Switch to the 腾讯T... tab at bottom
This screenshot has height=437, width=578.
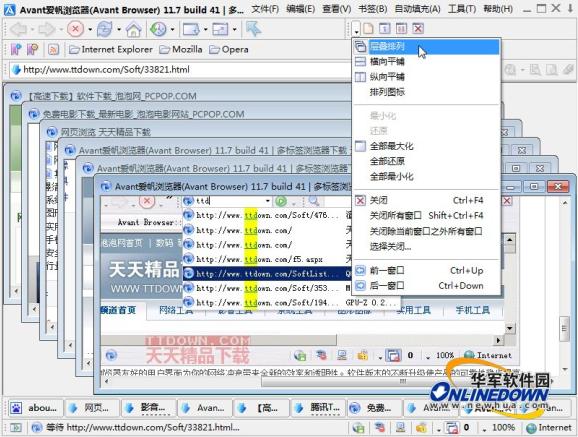pos(318,408)
